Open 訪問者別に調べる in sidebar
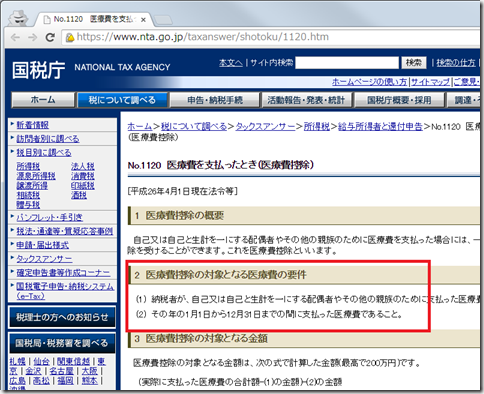The image size is (484, 394). point(48,139)
